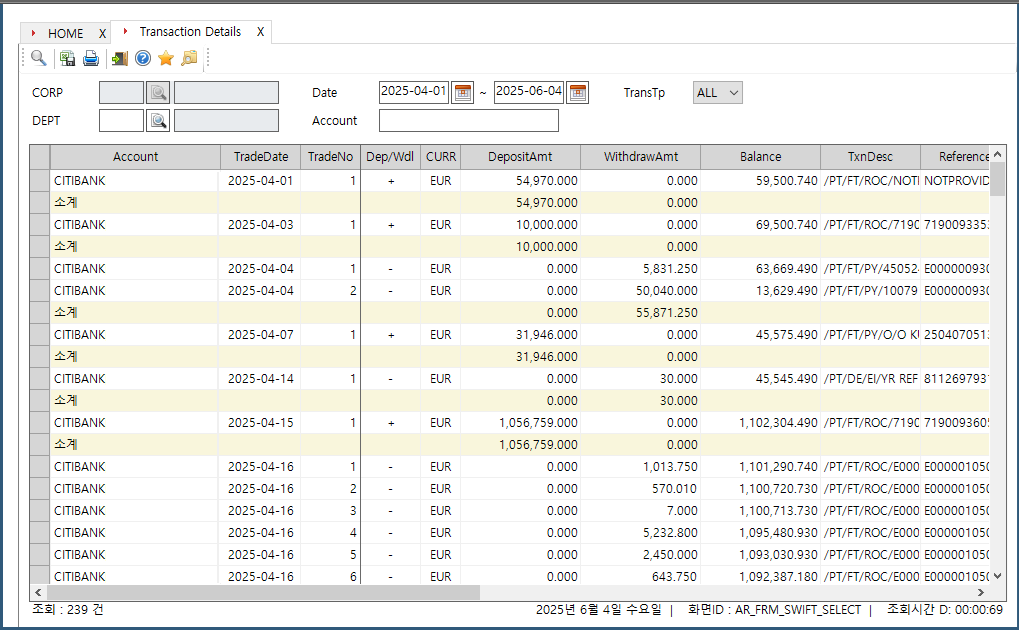Select balance 1,100,713.730

pos(760,511)
